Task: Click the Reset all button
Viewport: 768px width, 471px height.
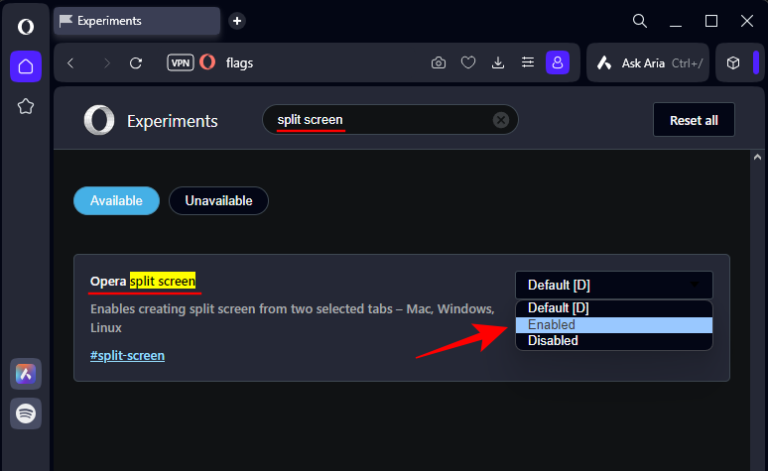Action: coord(694,120)
